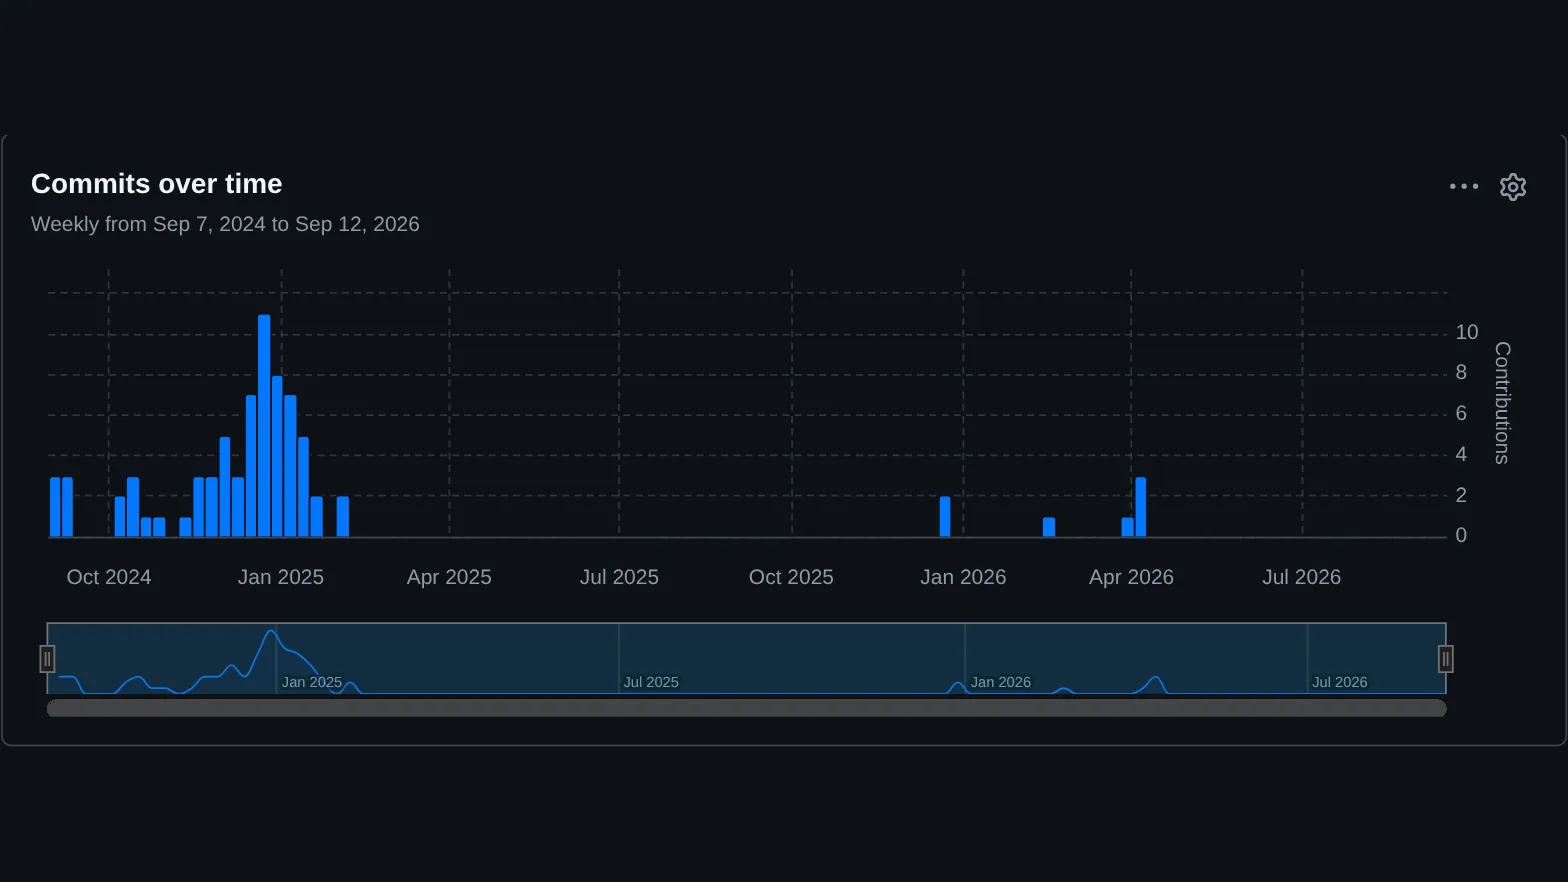Screen dimensions: 1568x882
Task: Click the 'Jul 2025' label in the navigator
Action: [651, 682]
